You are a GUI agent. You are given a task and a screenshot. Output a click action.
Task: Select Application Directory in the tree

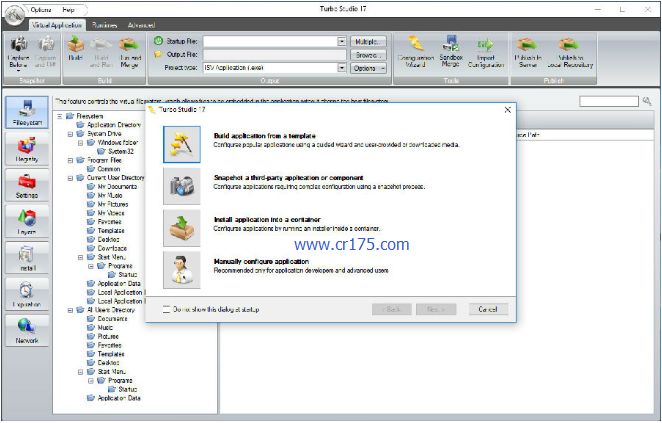pyautogui.click(x=114, y=125)
